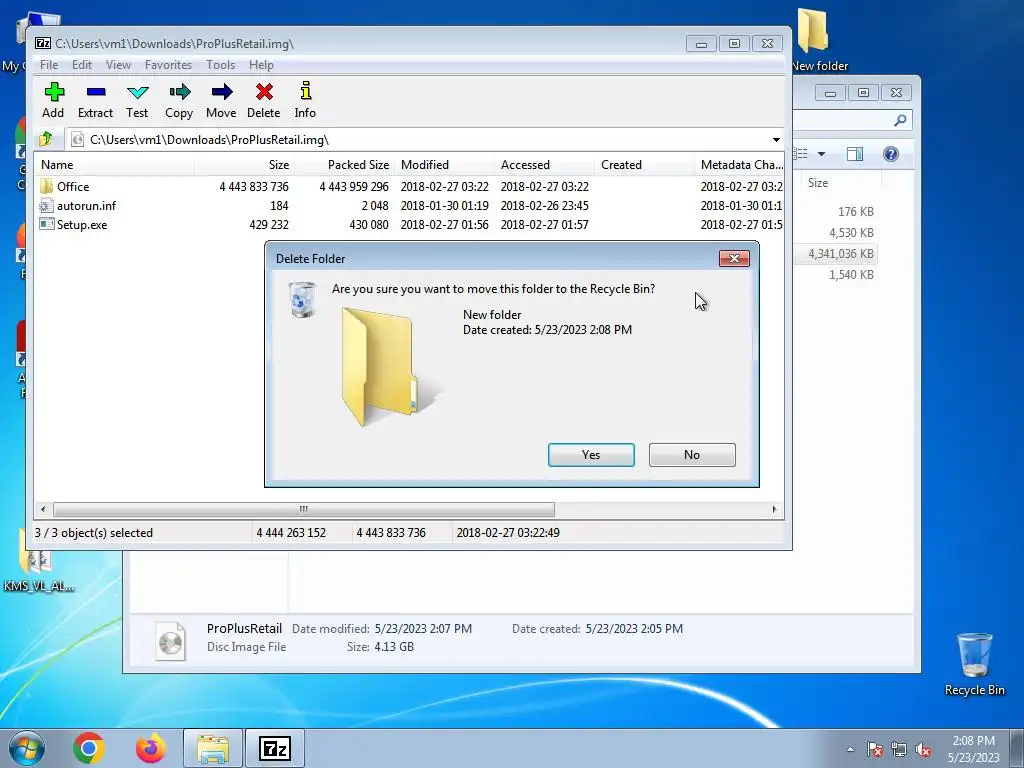Screen dimensions: 1024x768
Task: Select the 4,530 KB entry in Explorer
Action: click(x=851, y=232)
